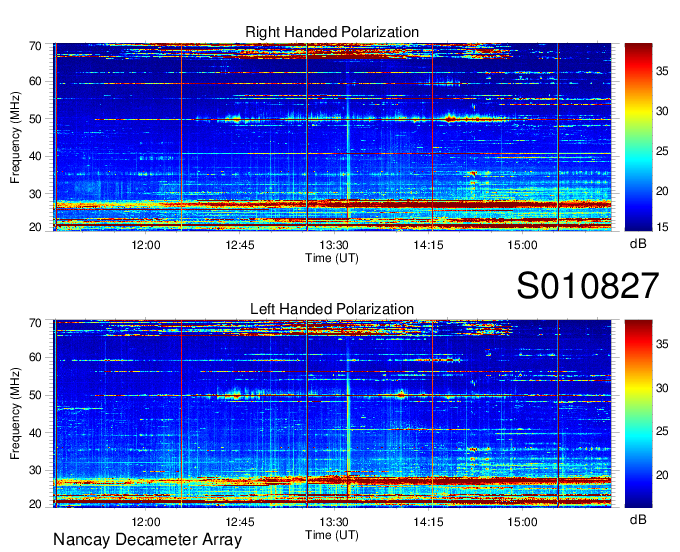Click the 20 dB label on lower colorbar

pos(662,475)
